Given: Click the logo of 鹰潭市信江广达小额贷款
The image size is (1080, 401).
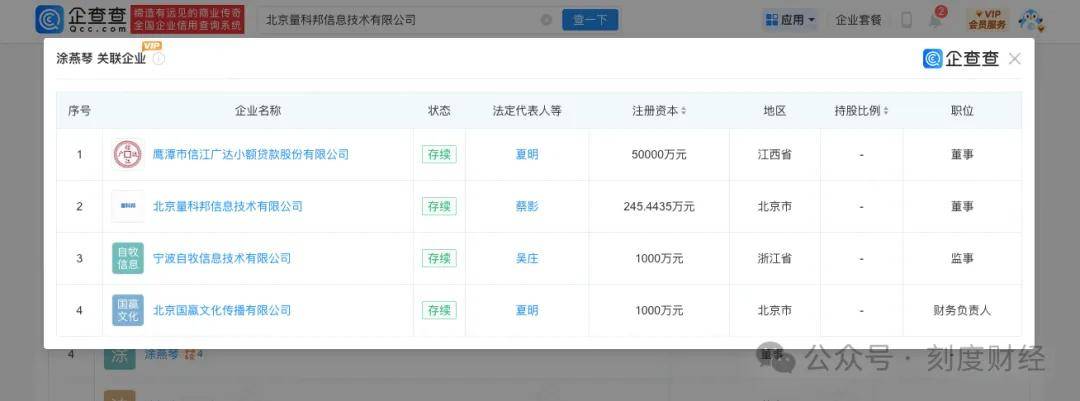Looking at the screenshot, I should tap(128, 154).
